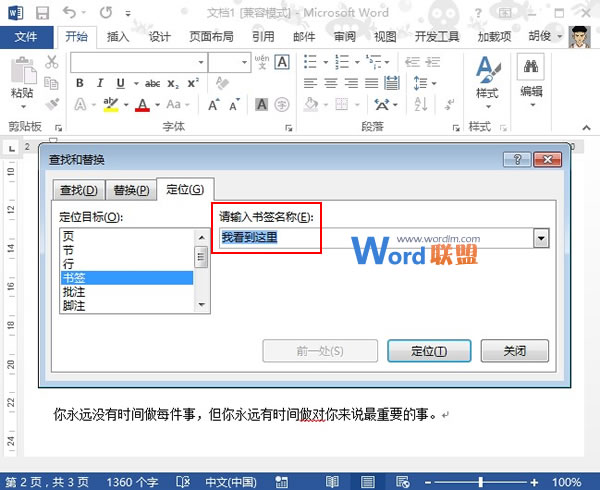Toggle Align Left paragraph button
The height and width of the screenshot is (490, 600).
click(x=310, y=83)
